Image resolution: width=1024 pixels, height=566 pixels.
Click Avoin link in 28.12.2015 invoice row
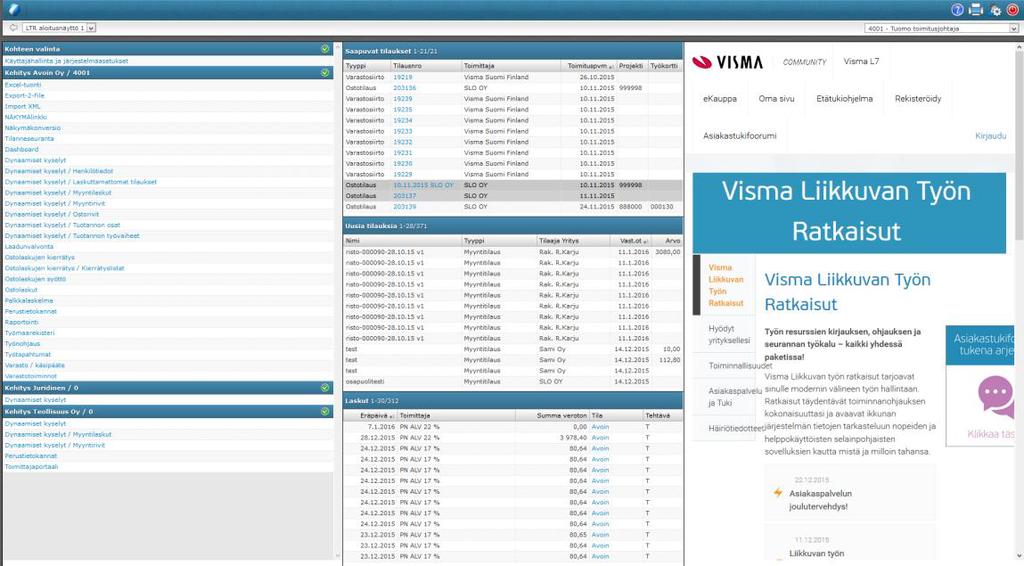click(x=600, y=437)
